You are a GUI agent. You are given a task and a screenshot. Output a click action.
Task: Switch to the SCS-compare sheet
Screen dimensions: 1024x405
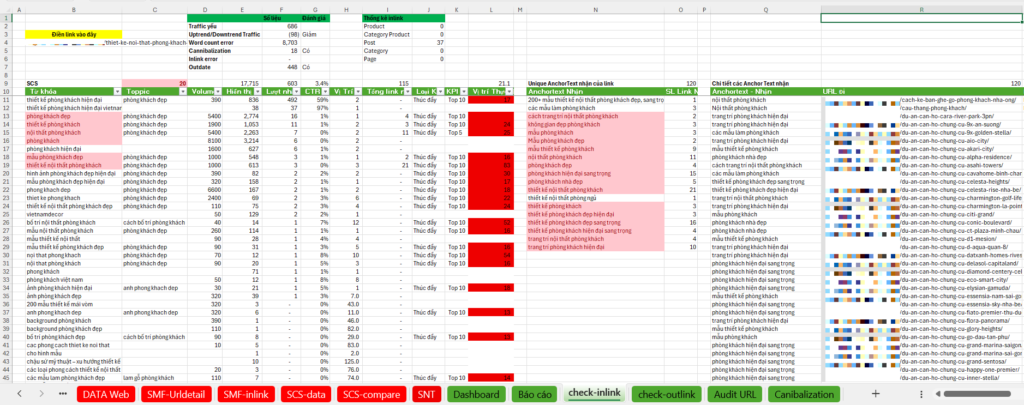[371, 394]
